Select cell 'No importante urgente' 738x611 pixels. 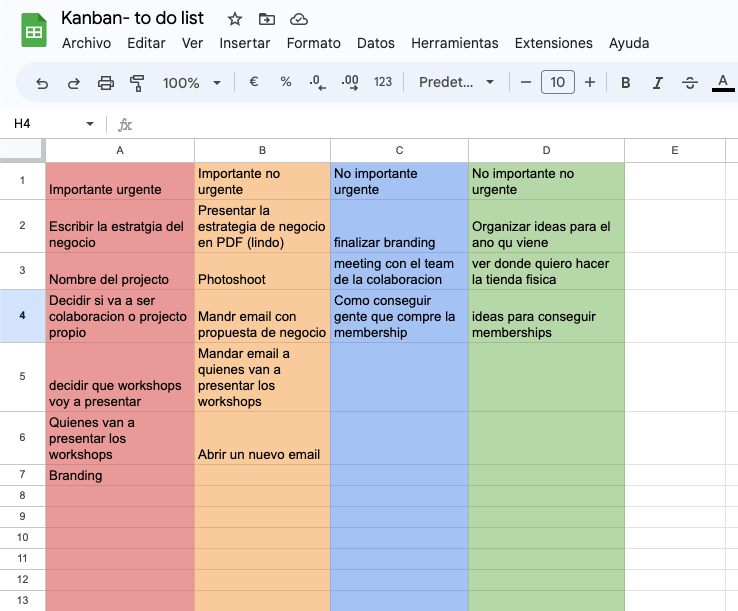[x=400, y=181]
